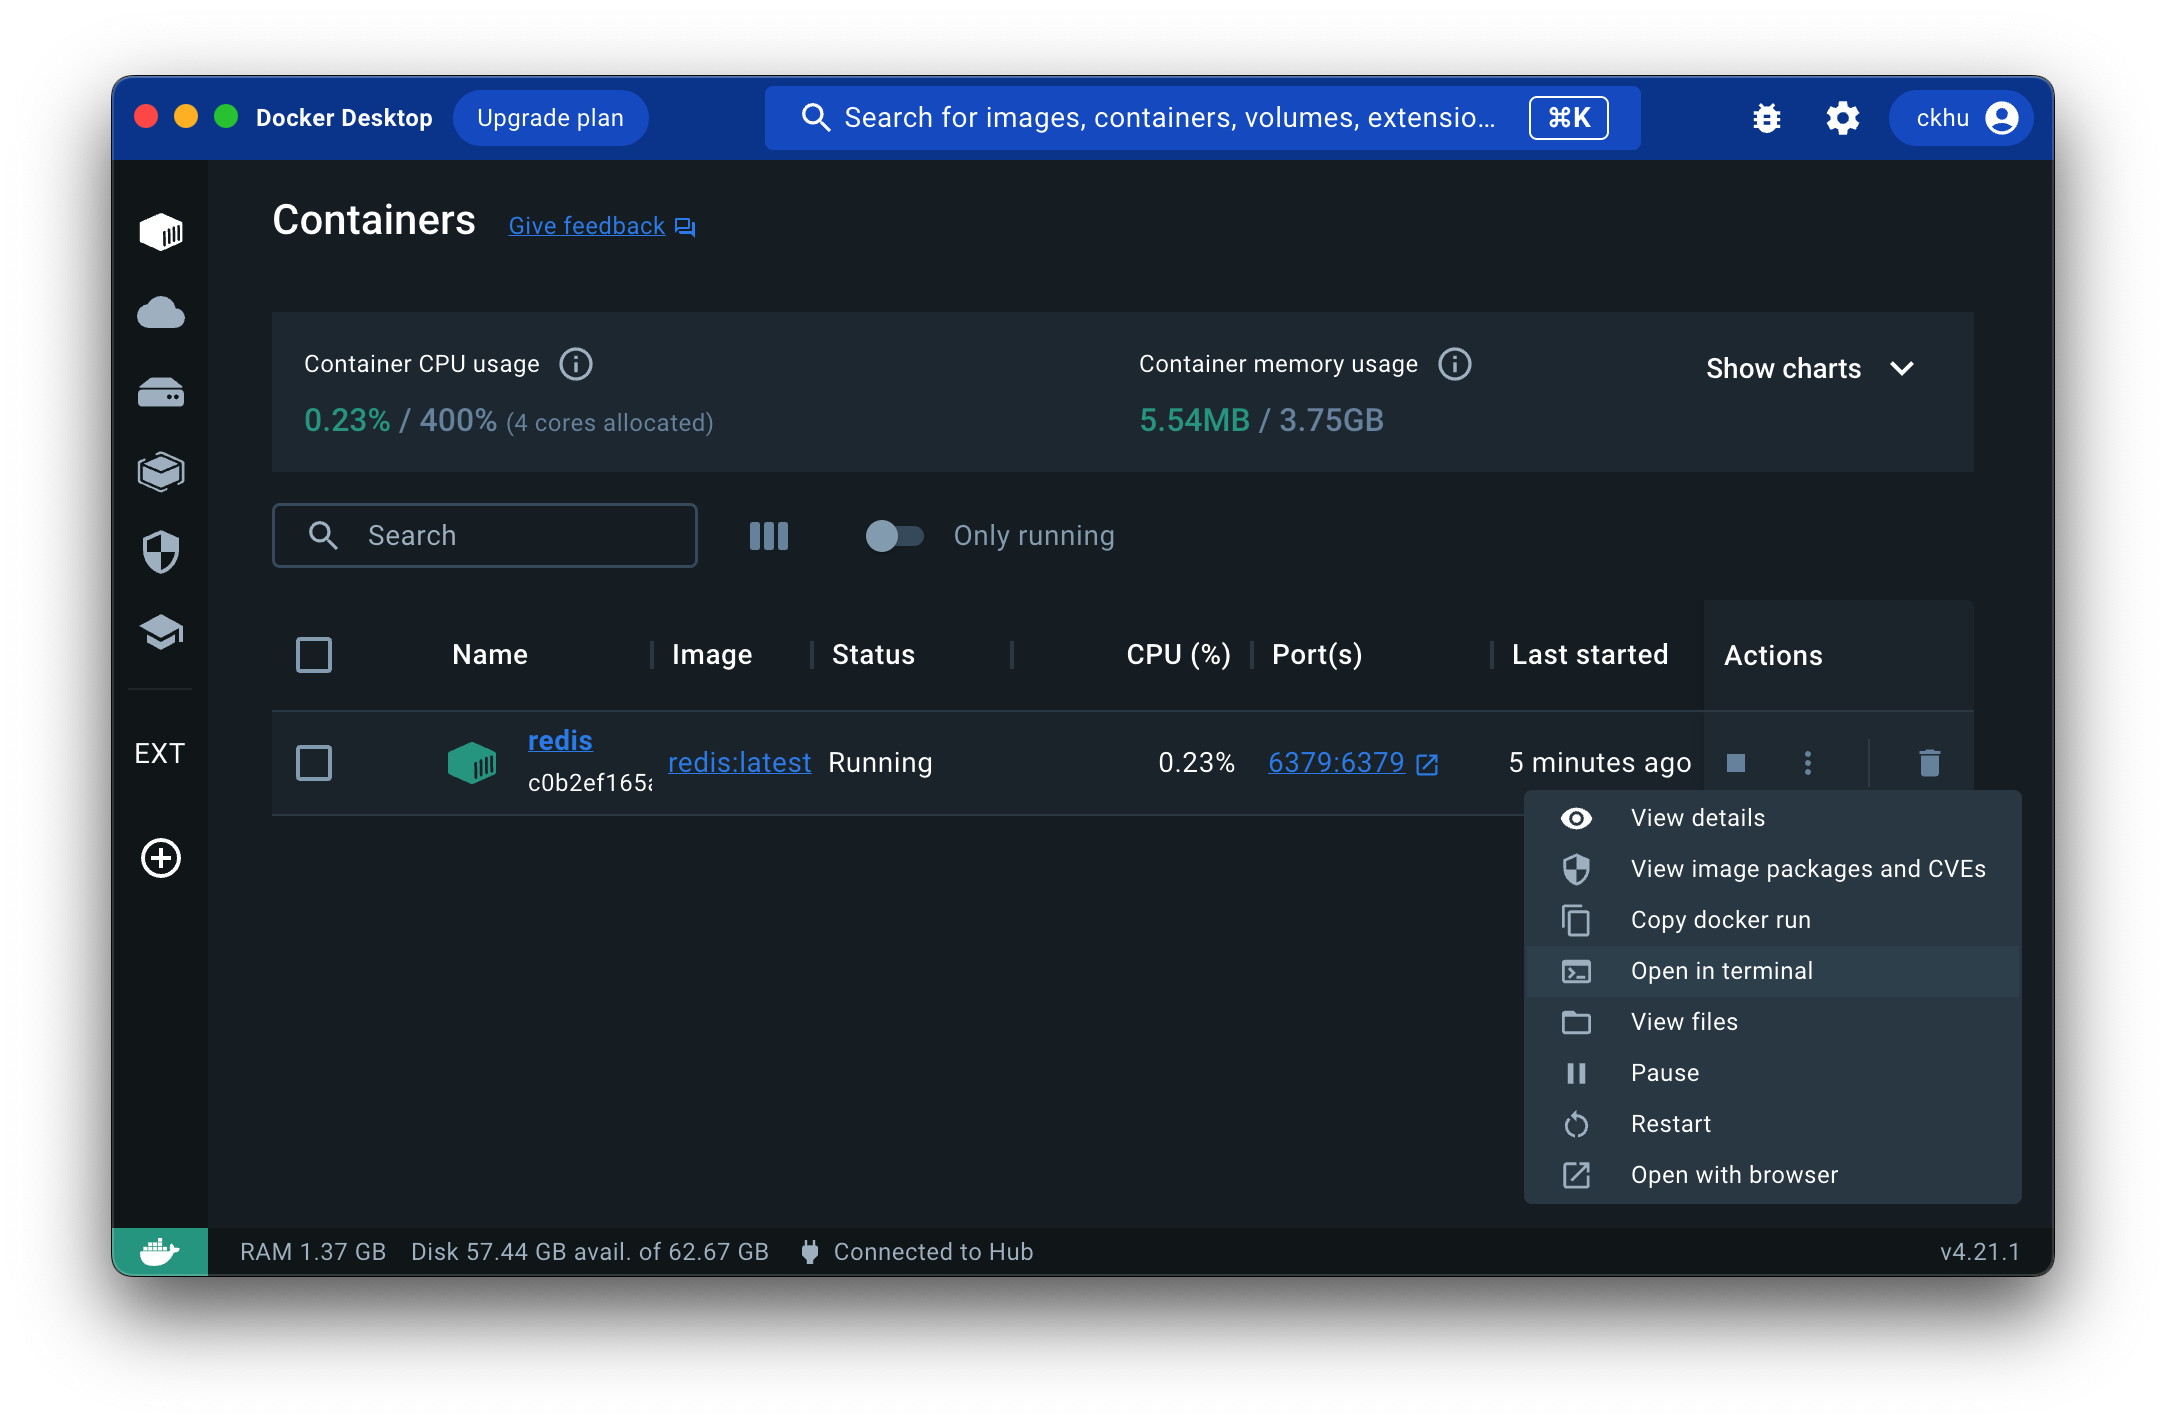
Task: Open the Dev Environments box sidebar icon
Action: tap(160, 472)
